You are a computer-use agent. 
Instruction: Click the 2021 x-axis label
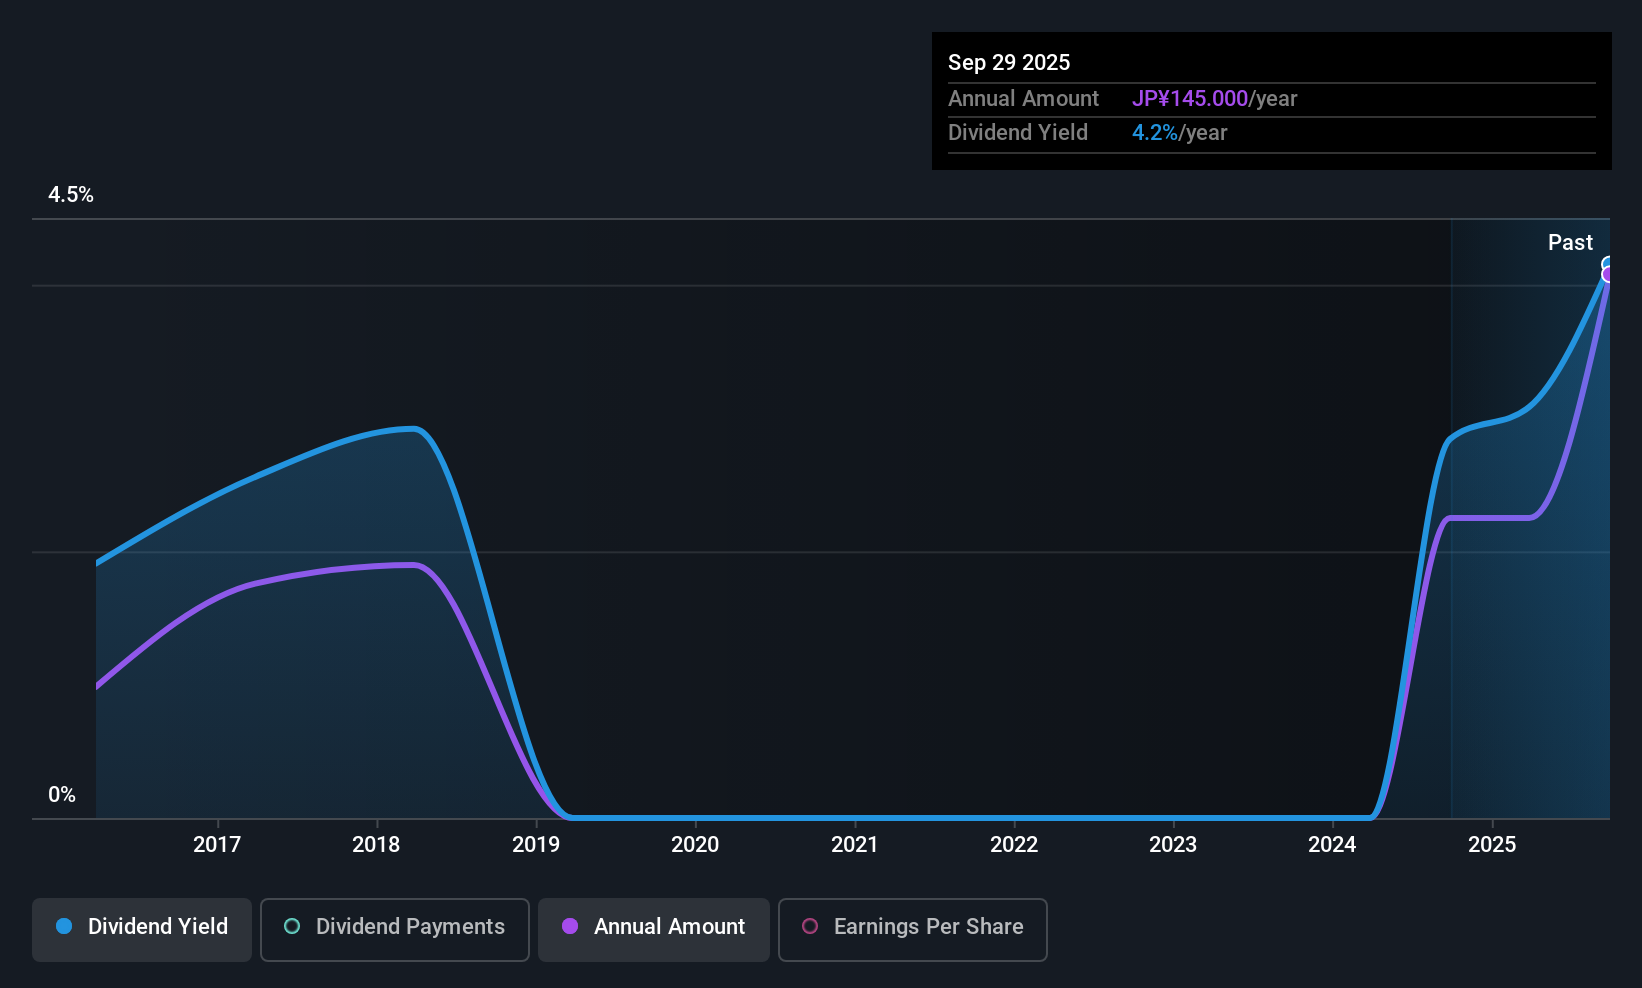point(854,845)
